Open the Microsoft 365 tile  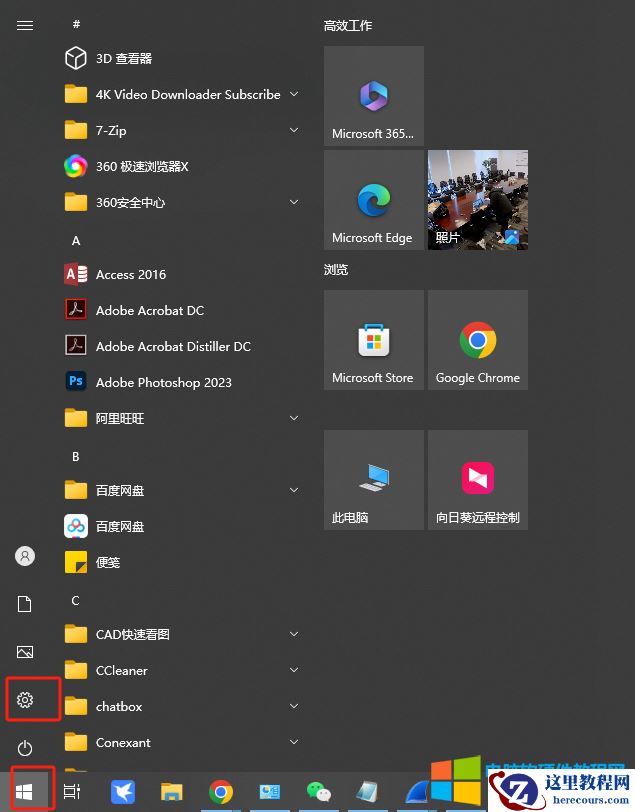click(x=373, y=96)
